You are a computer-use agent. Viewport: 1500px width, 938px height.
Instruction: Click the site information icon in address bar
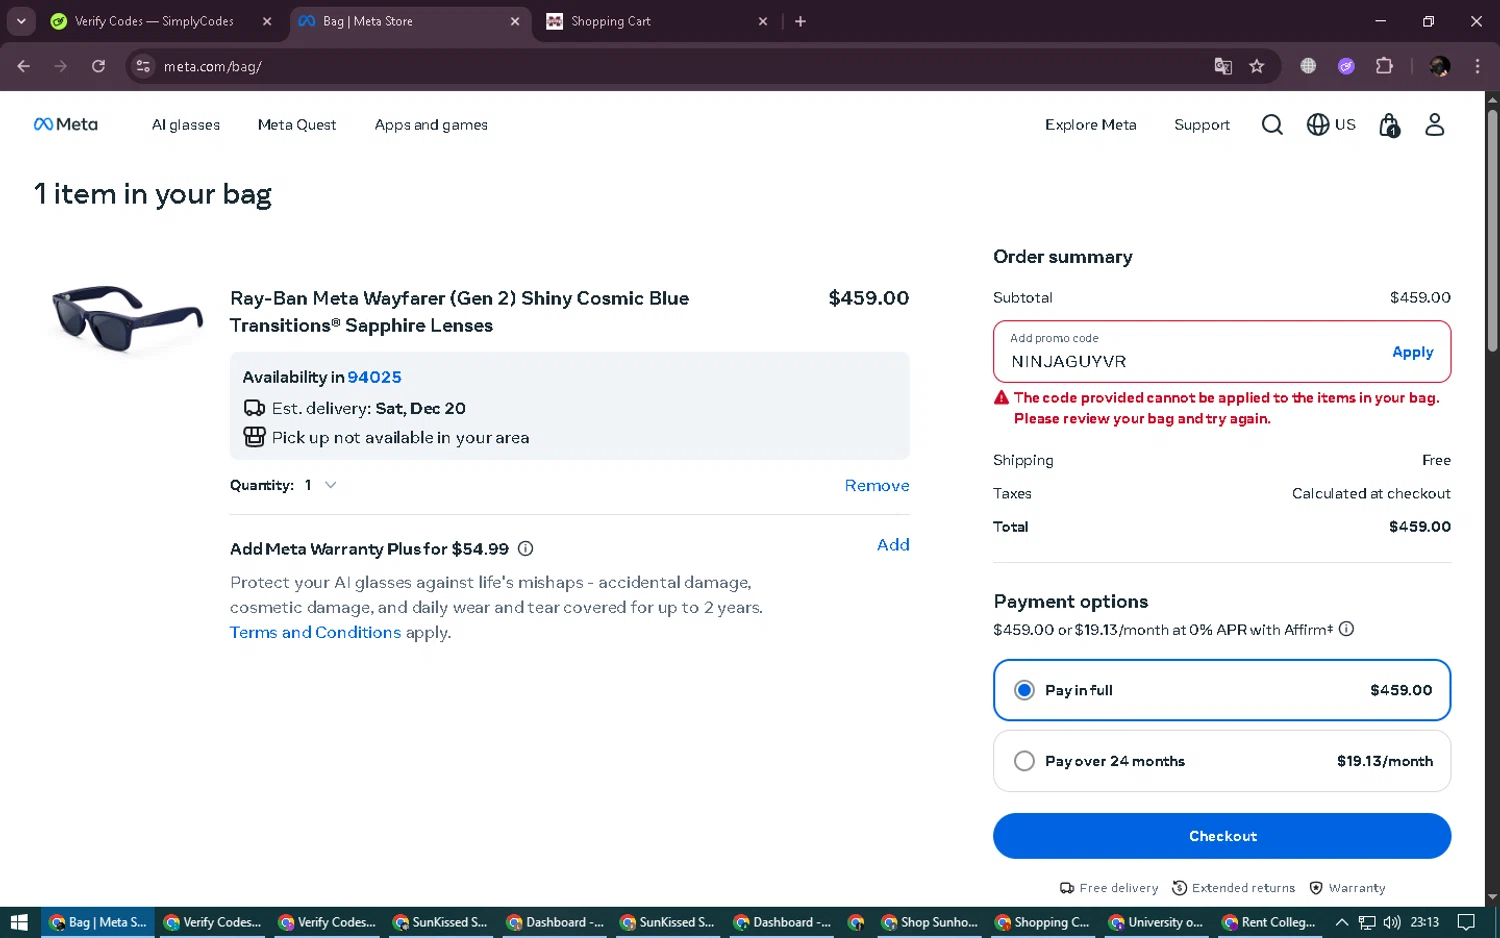pyautogui.click(x=143, y=66)
